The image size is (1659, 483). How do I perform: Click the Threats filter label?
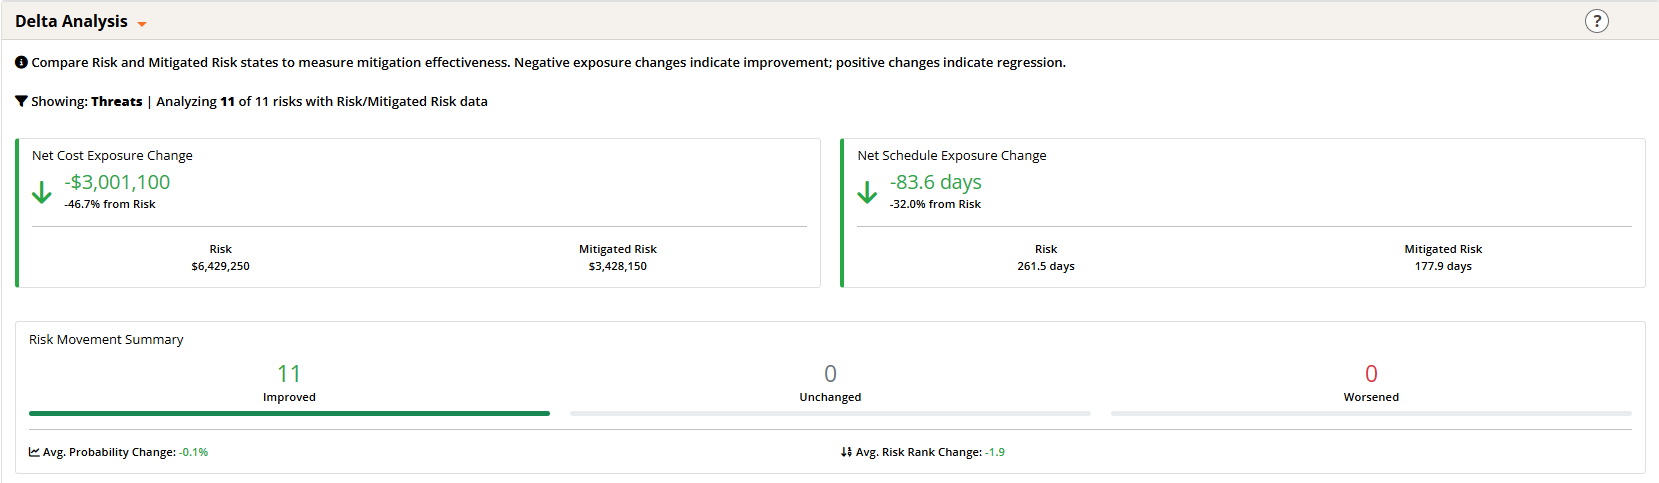(117, 101)
